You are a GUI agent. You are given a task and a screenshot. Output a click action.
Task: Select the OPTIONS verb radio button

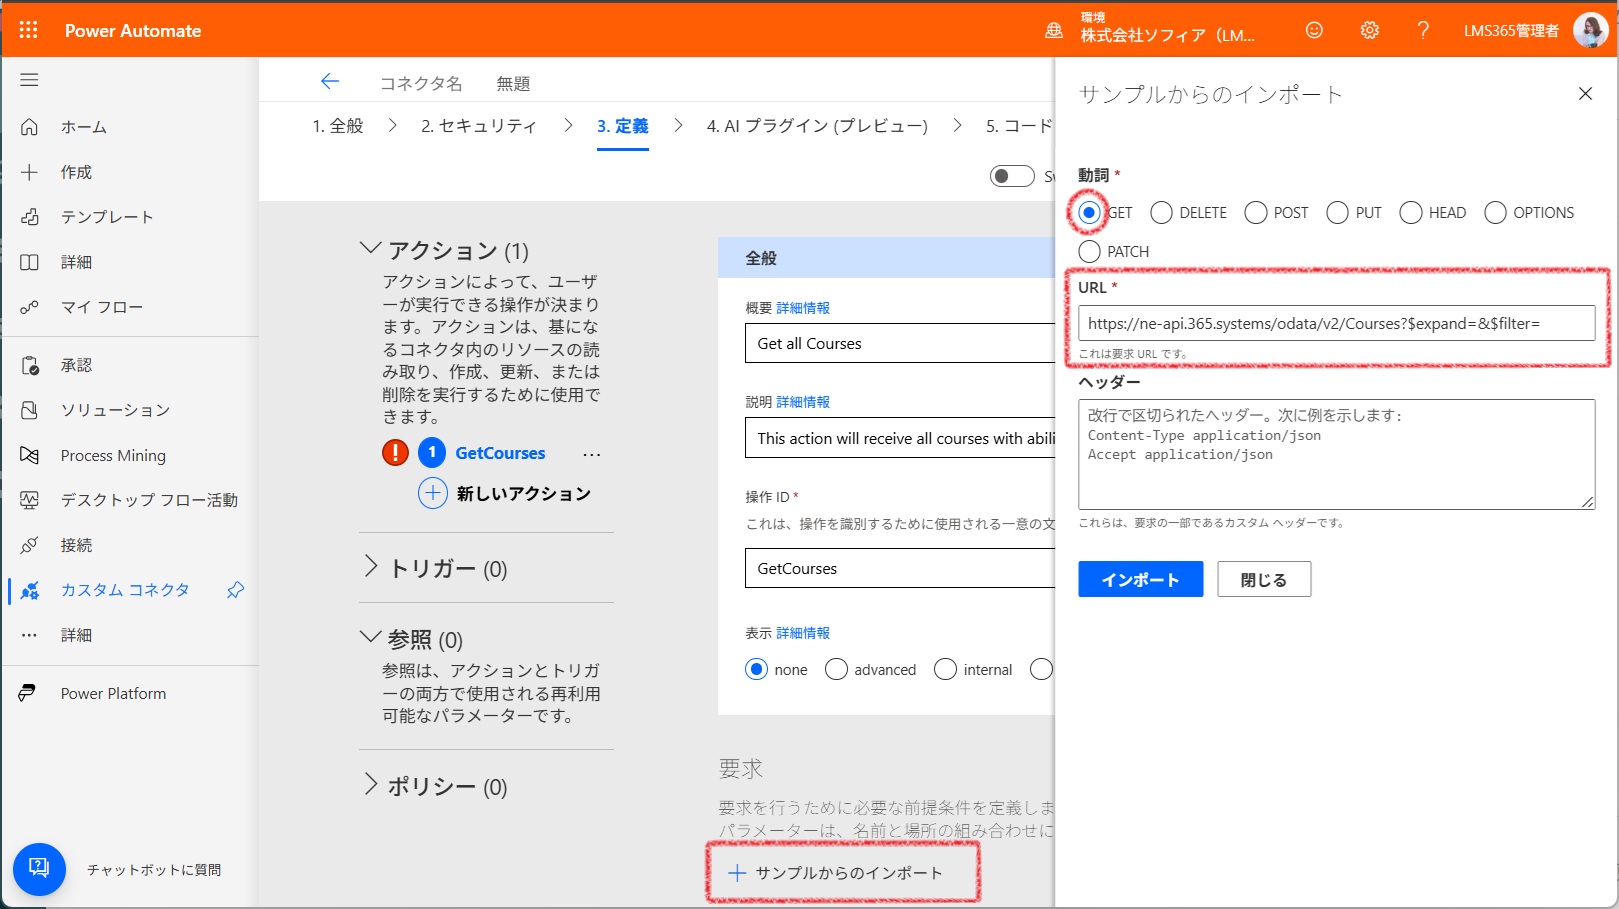(1495, 212)
